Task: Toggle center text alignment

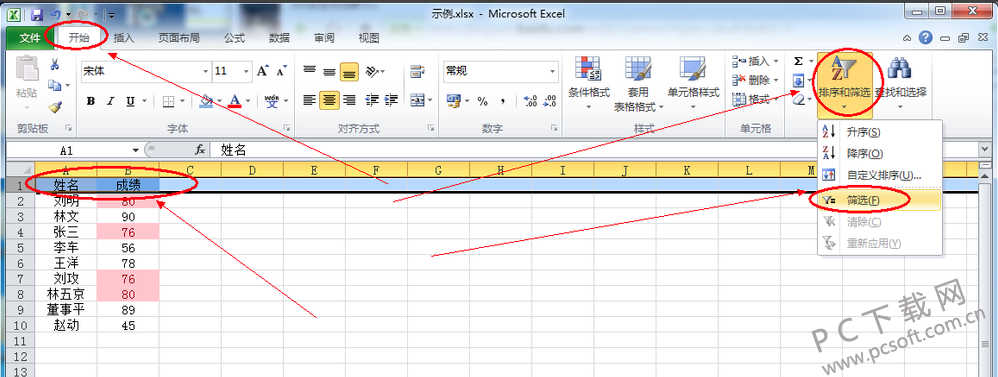Action: [329, 100]
